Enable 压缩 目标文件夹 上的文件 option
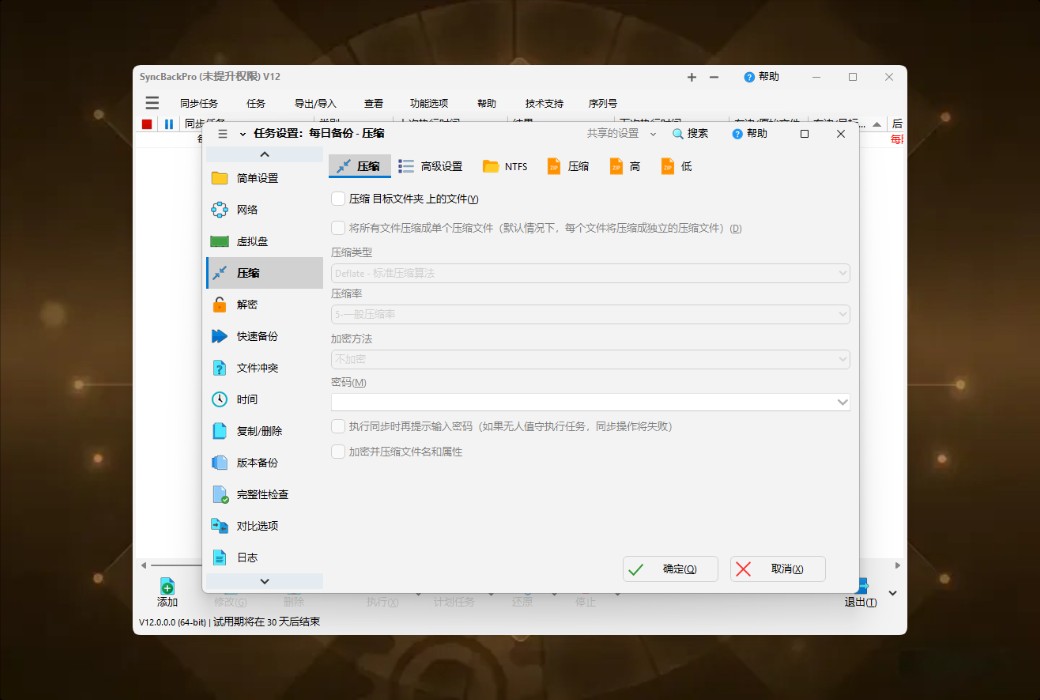 click(x=337, y=198)
